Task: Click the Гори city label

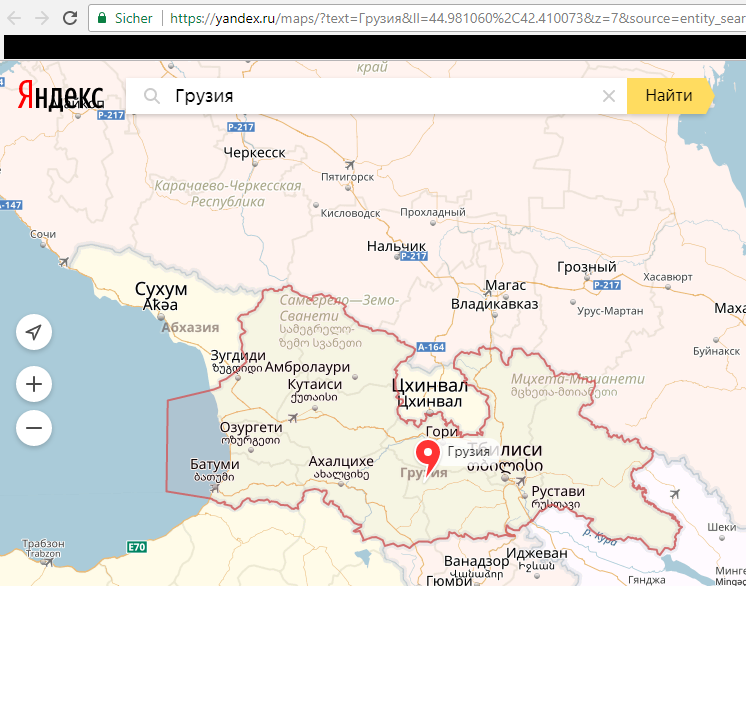Action: [442, 432]
